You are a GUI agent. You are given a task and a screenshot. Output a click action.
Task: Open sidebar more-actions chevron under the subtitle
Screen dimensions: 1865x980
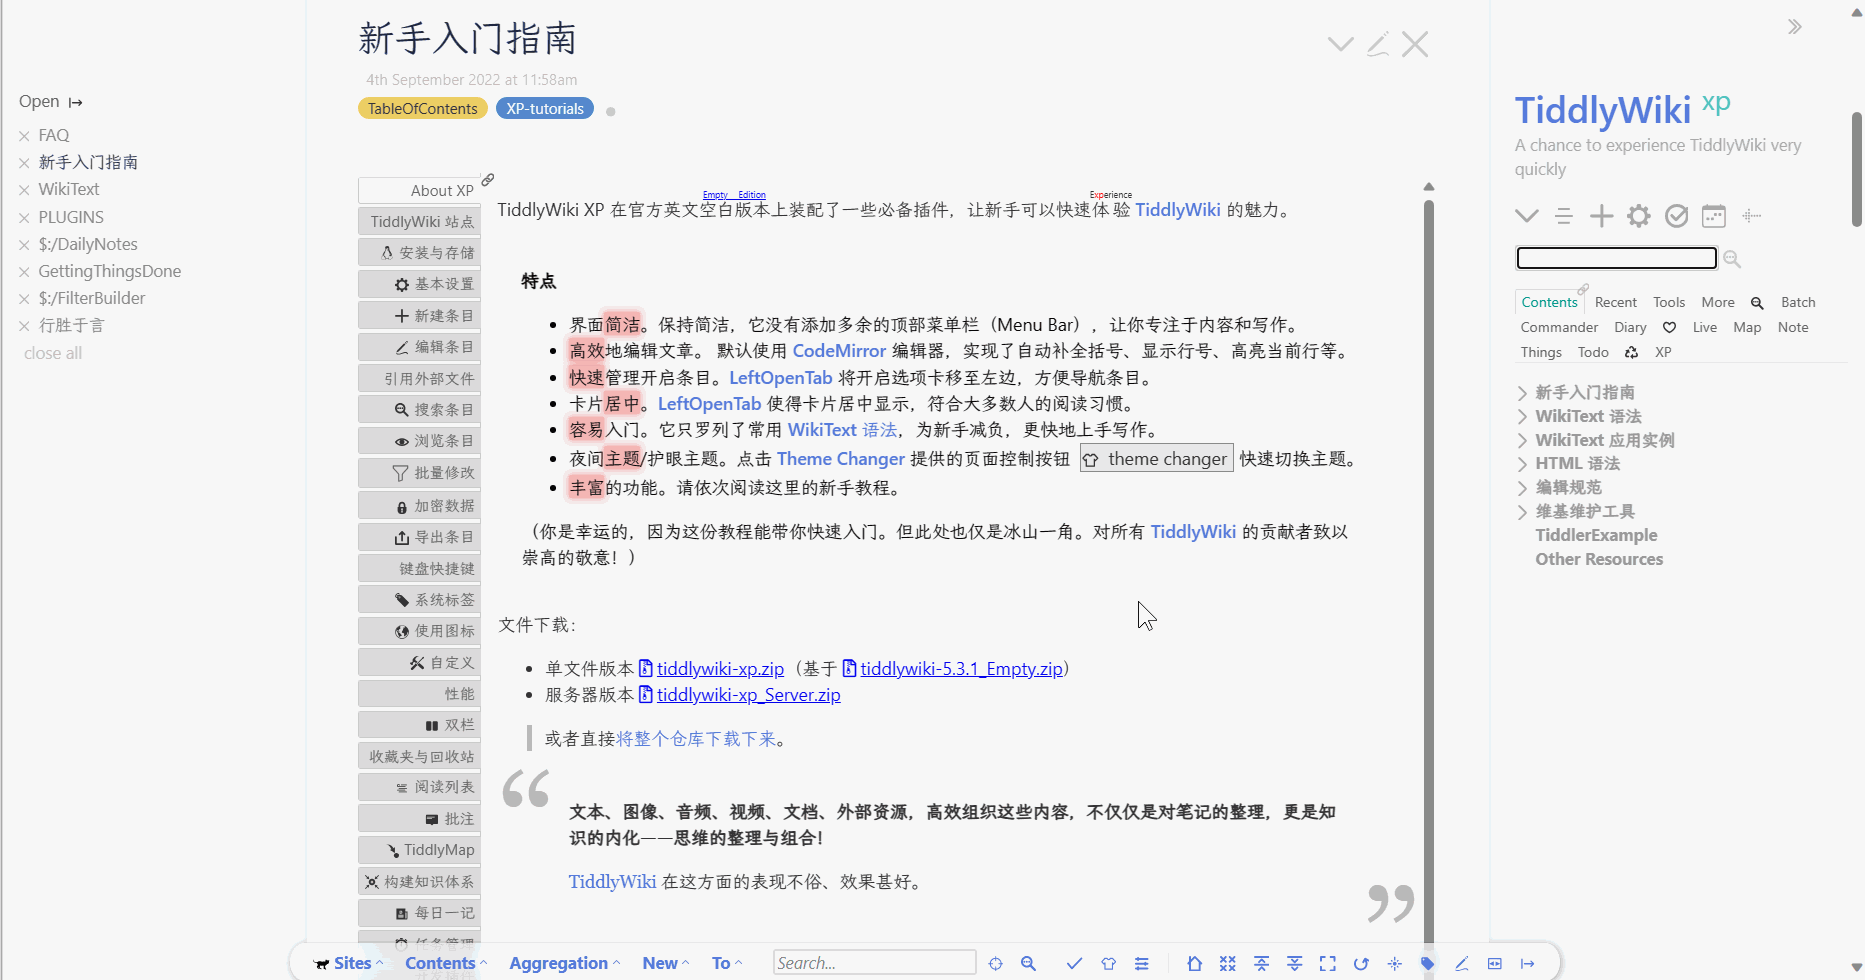(1527, 216)
